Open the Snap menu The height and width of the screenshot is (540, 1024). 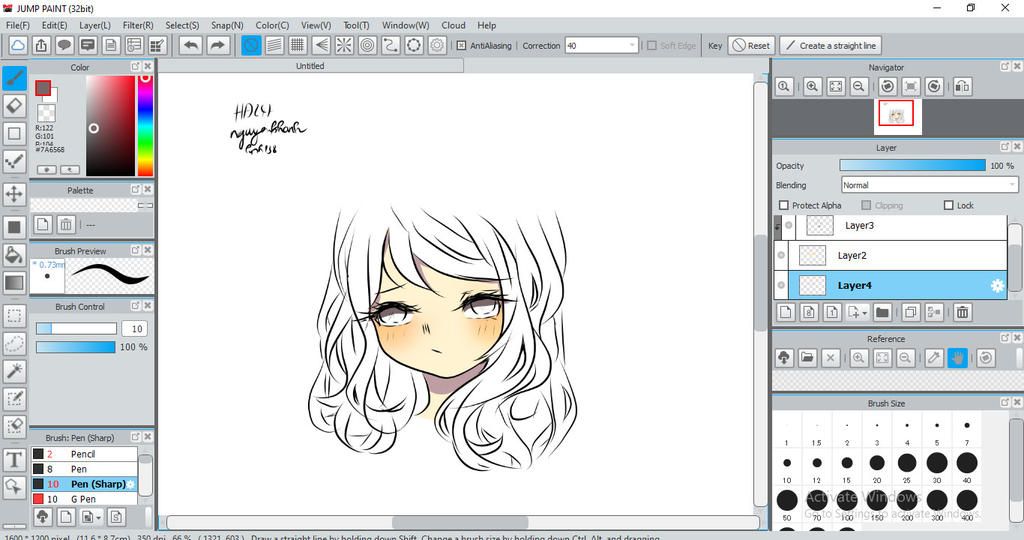click(227, 25)
